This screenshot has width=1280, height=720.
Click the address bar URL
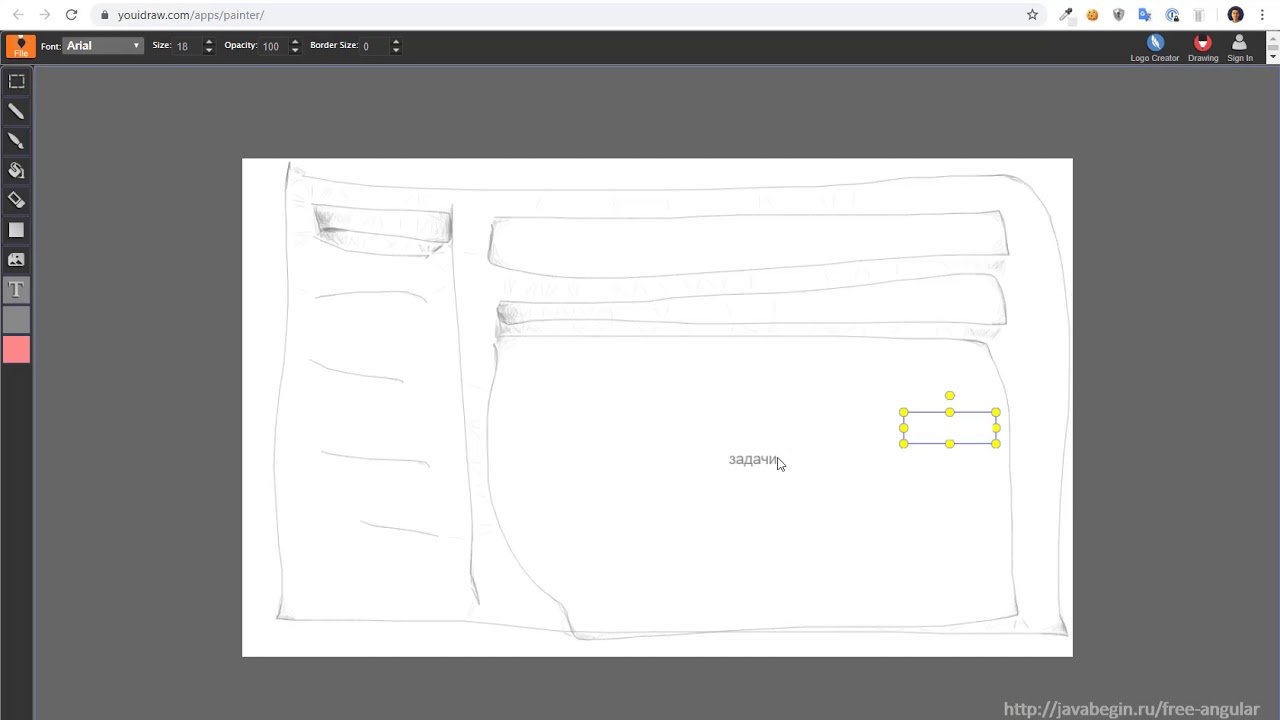click(x=191, y=15)
